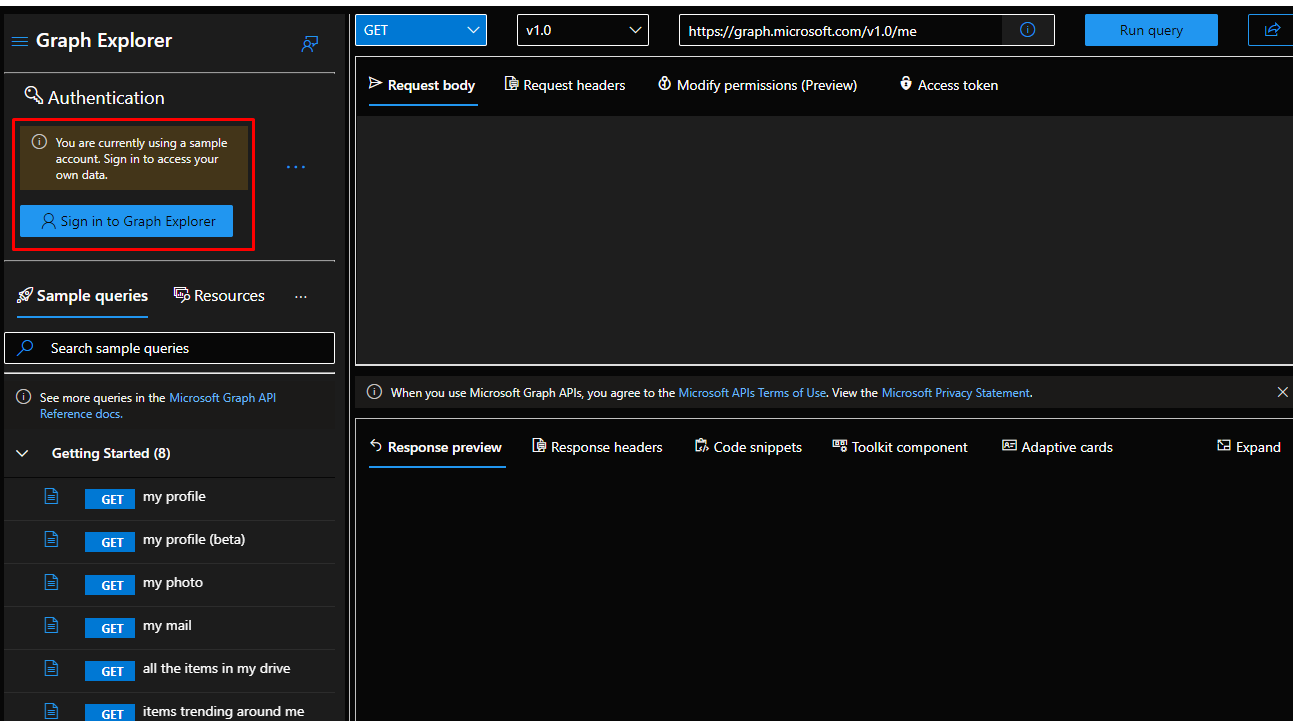Click the info icon in URL bar
Image resolution: width=1293 pixels, height=721 pixels.
pos(1027,30)
